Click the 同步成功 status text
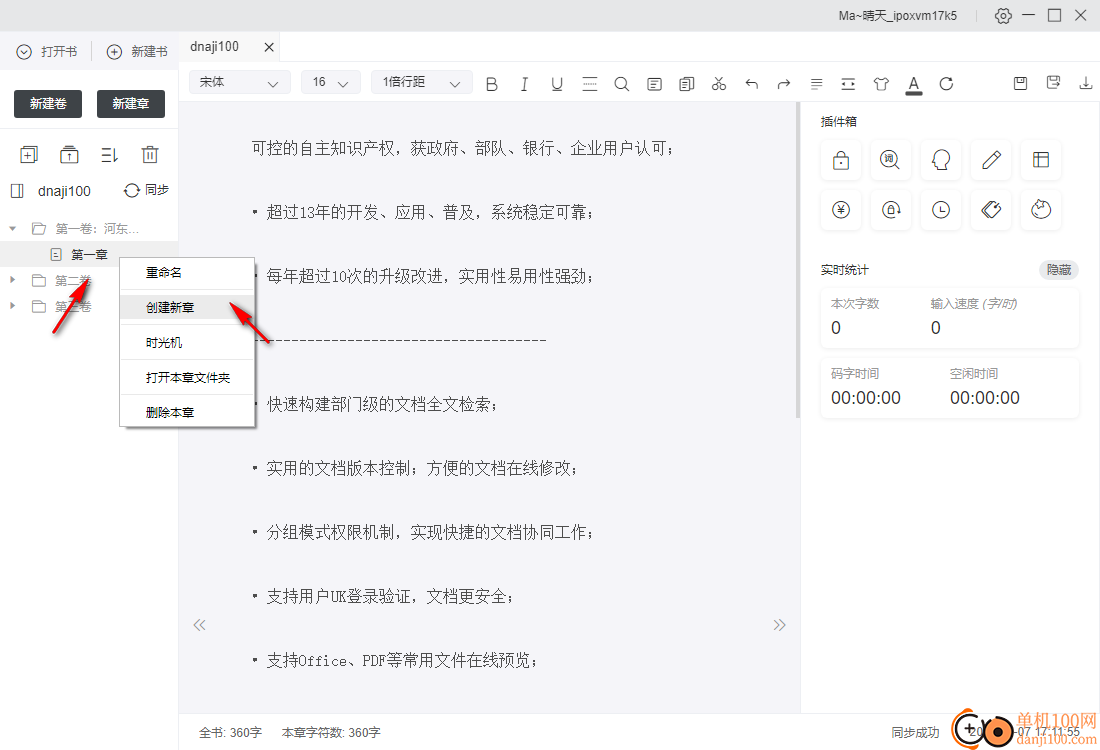The image size is (1100, 750). tap(915, 732)
